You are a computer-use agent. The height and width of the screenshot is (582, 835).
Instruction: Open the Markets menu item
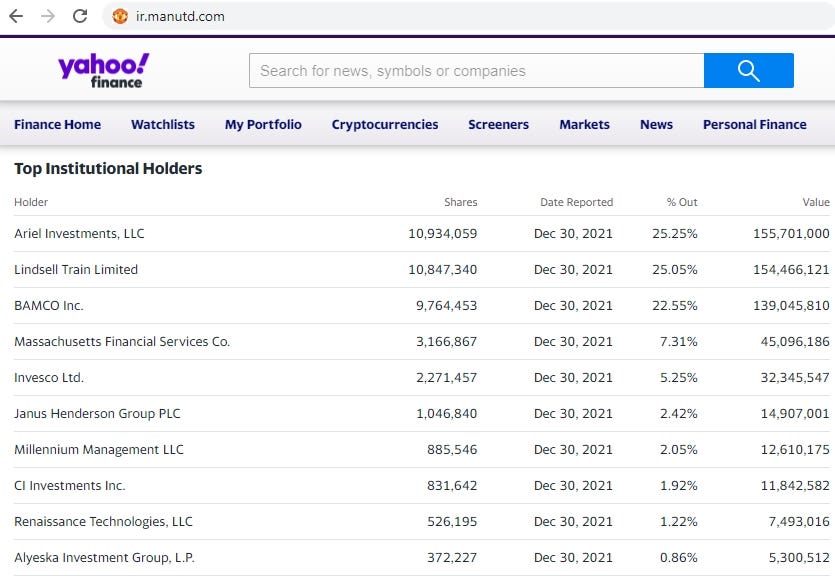coord(584,125)
